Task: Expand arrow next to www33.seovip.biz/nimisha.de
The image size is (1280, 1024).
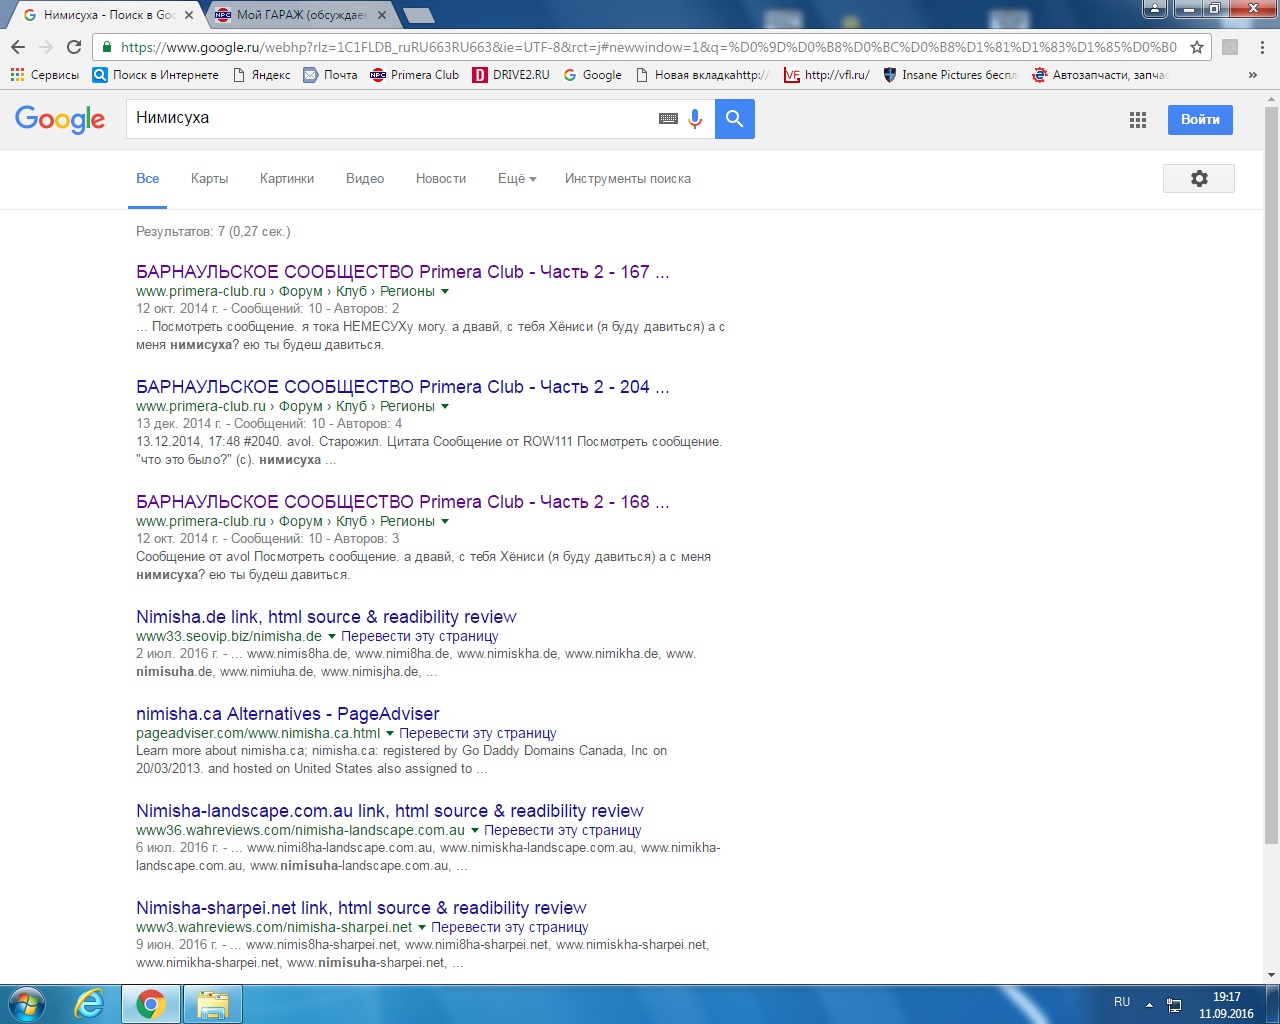Action: tap(332, 637)
